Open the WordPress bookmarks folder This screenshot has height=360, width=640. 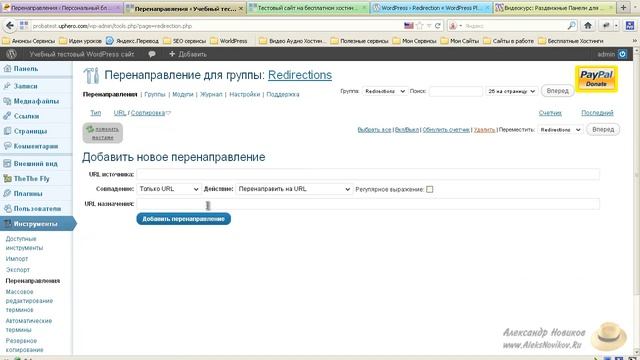pyautogui.click(x=229, y=41)
